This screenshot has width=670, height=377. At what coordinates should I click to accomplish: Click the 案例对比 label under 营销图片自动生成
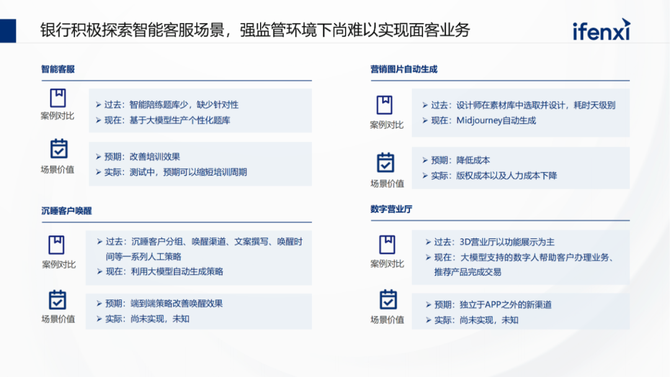point(387,125)
